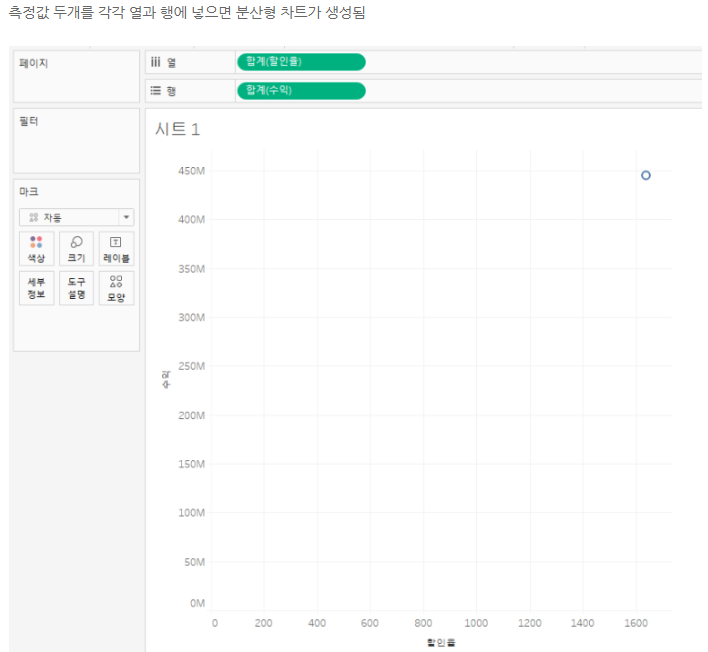Click the 800 x-axis label
This screenshot has width=708, height=652.
[x=423, y=623]
